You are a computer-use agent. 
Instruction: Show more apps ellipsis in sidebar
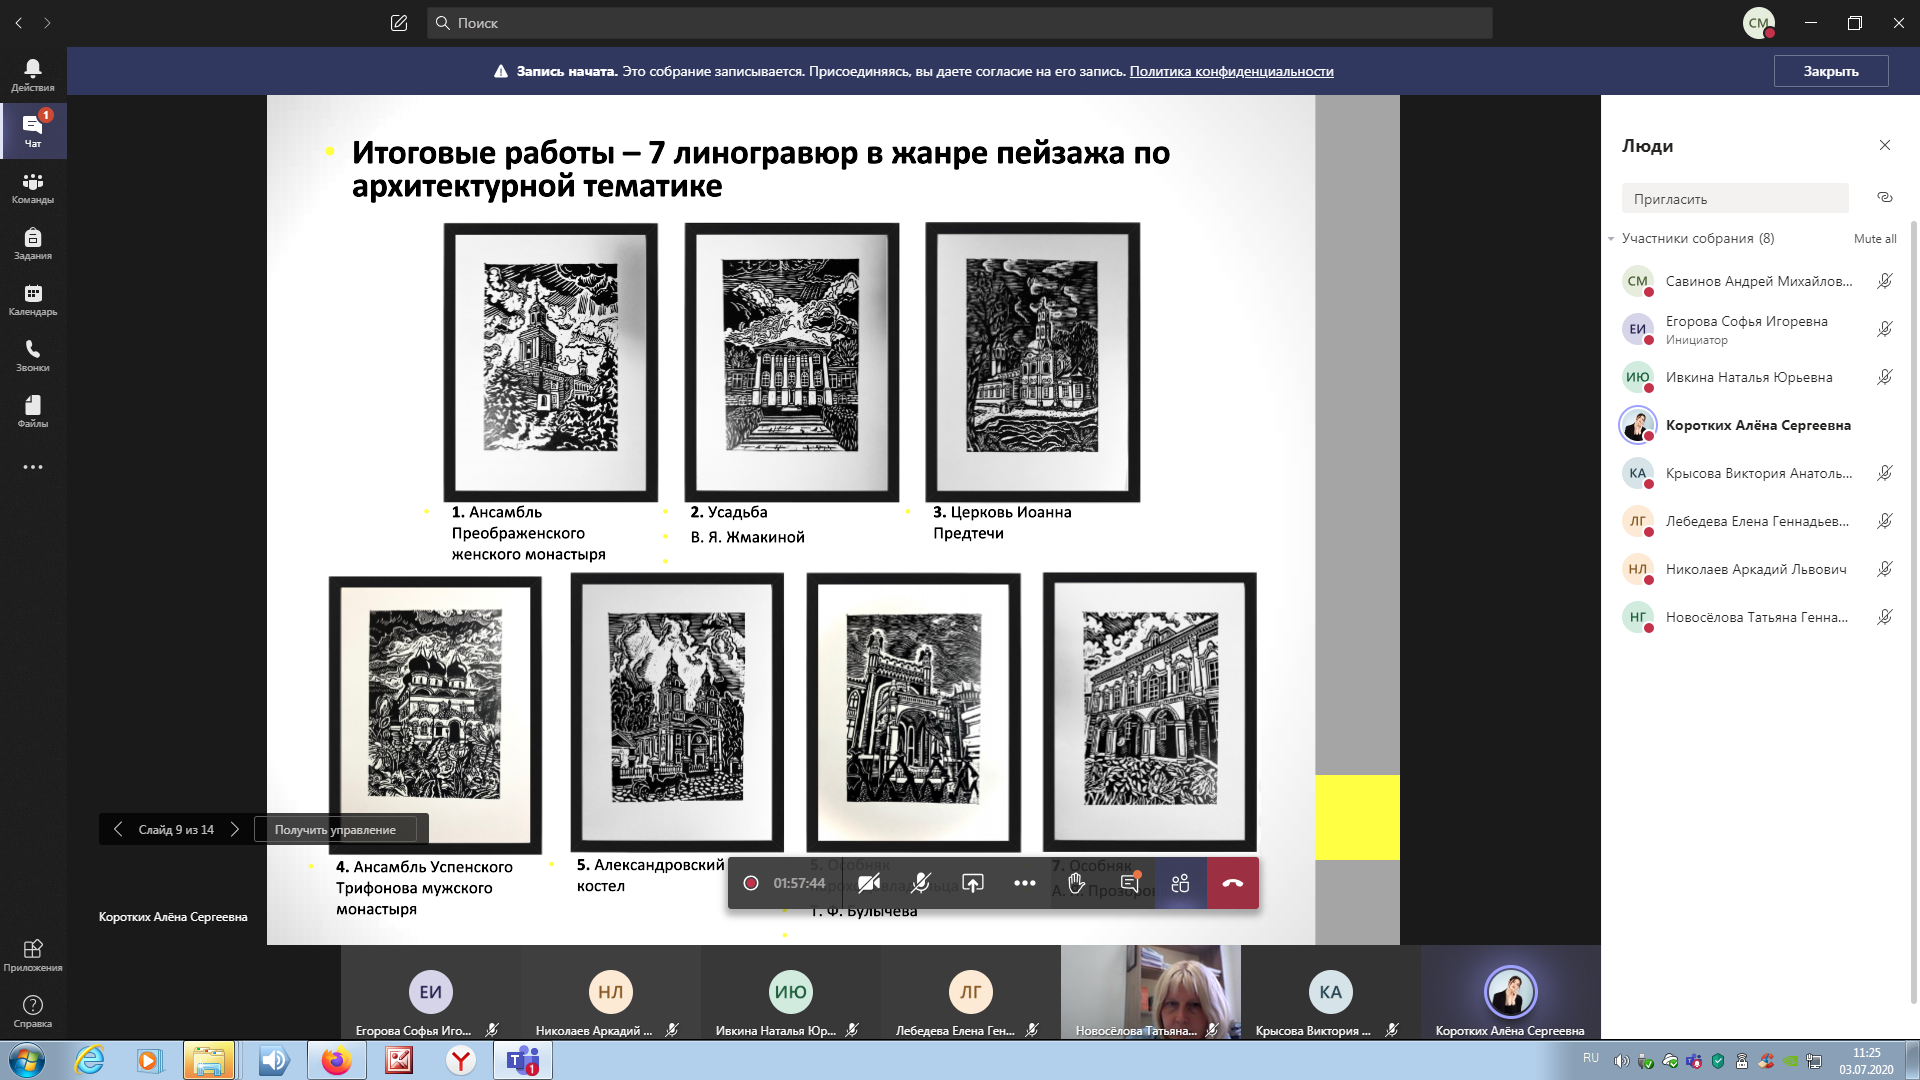[33, 467]
